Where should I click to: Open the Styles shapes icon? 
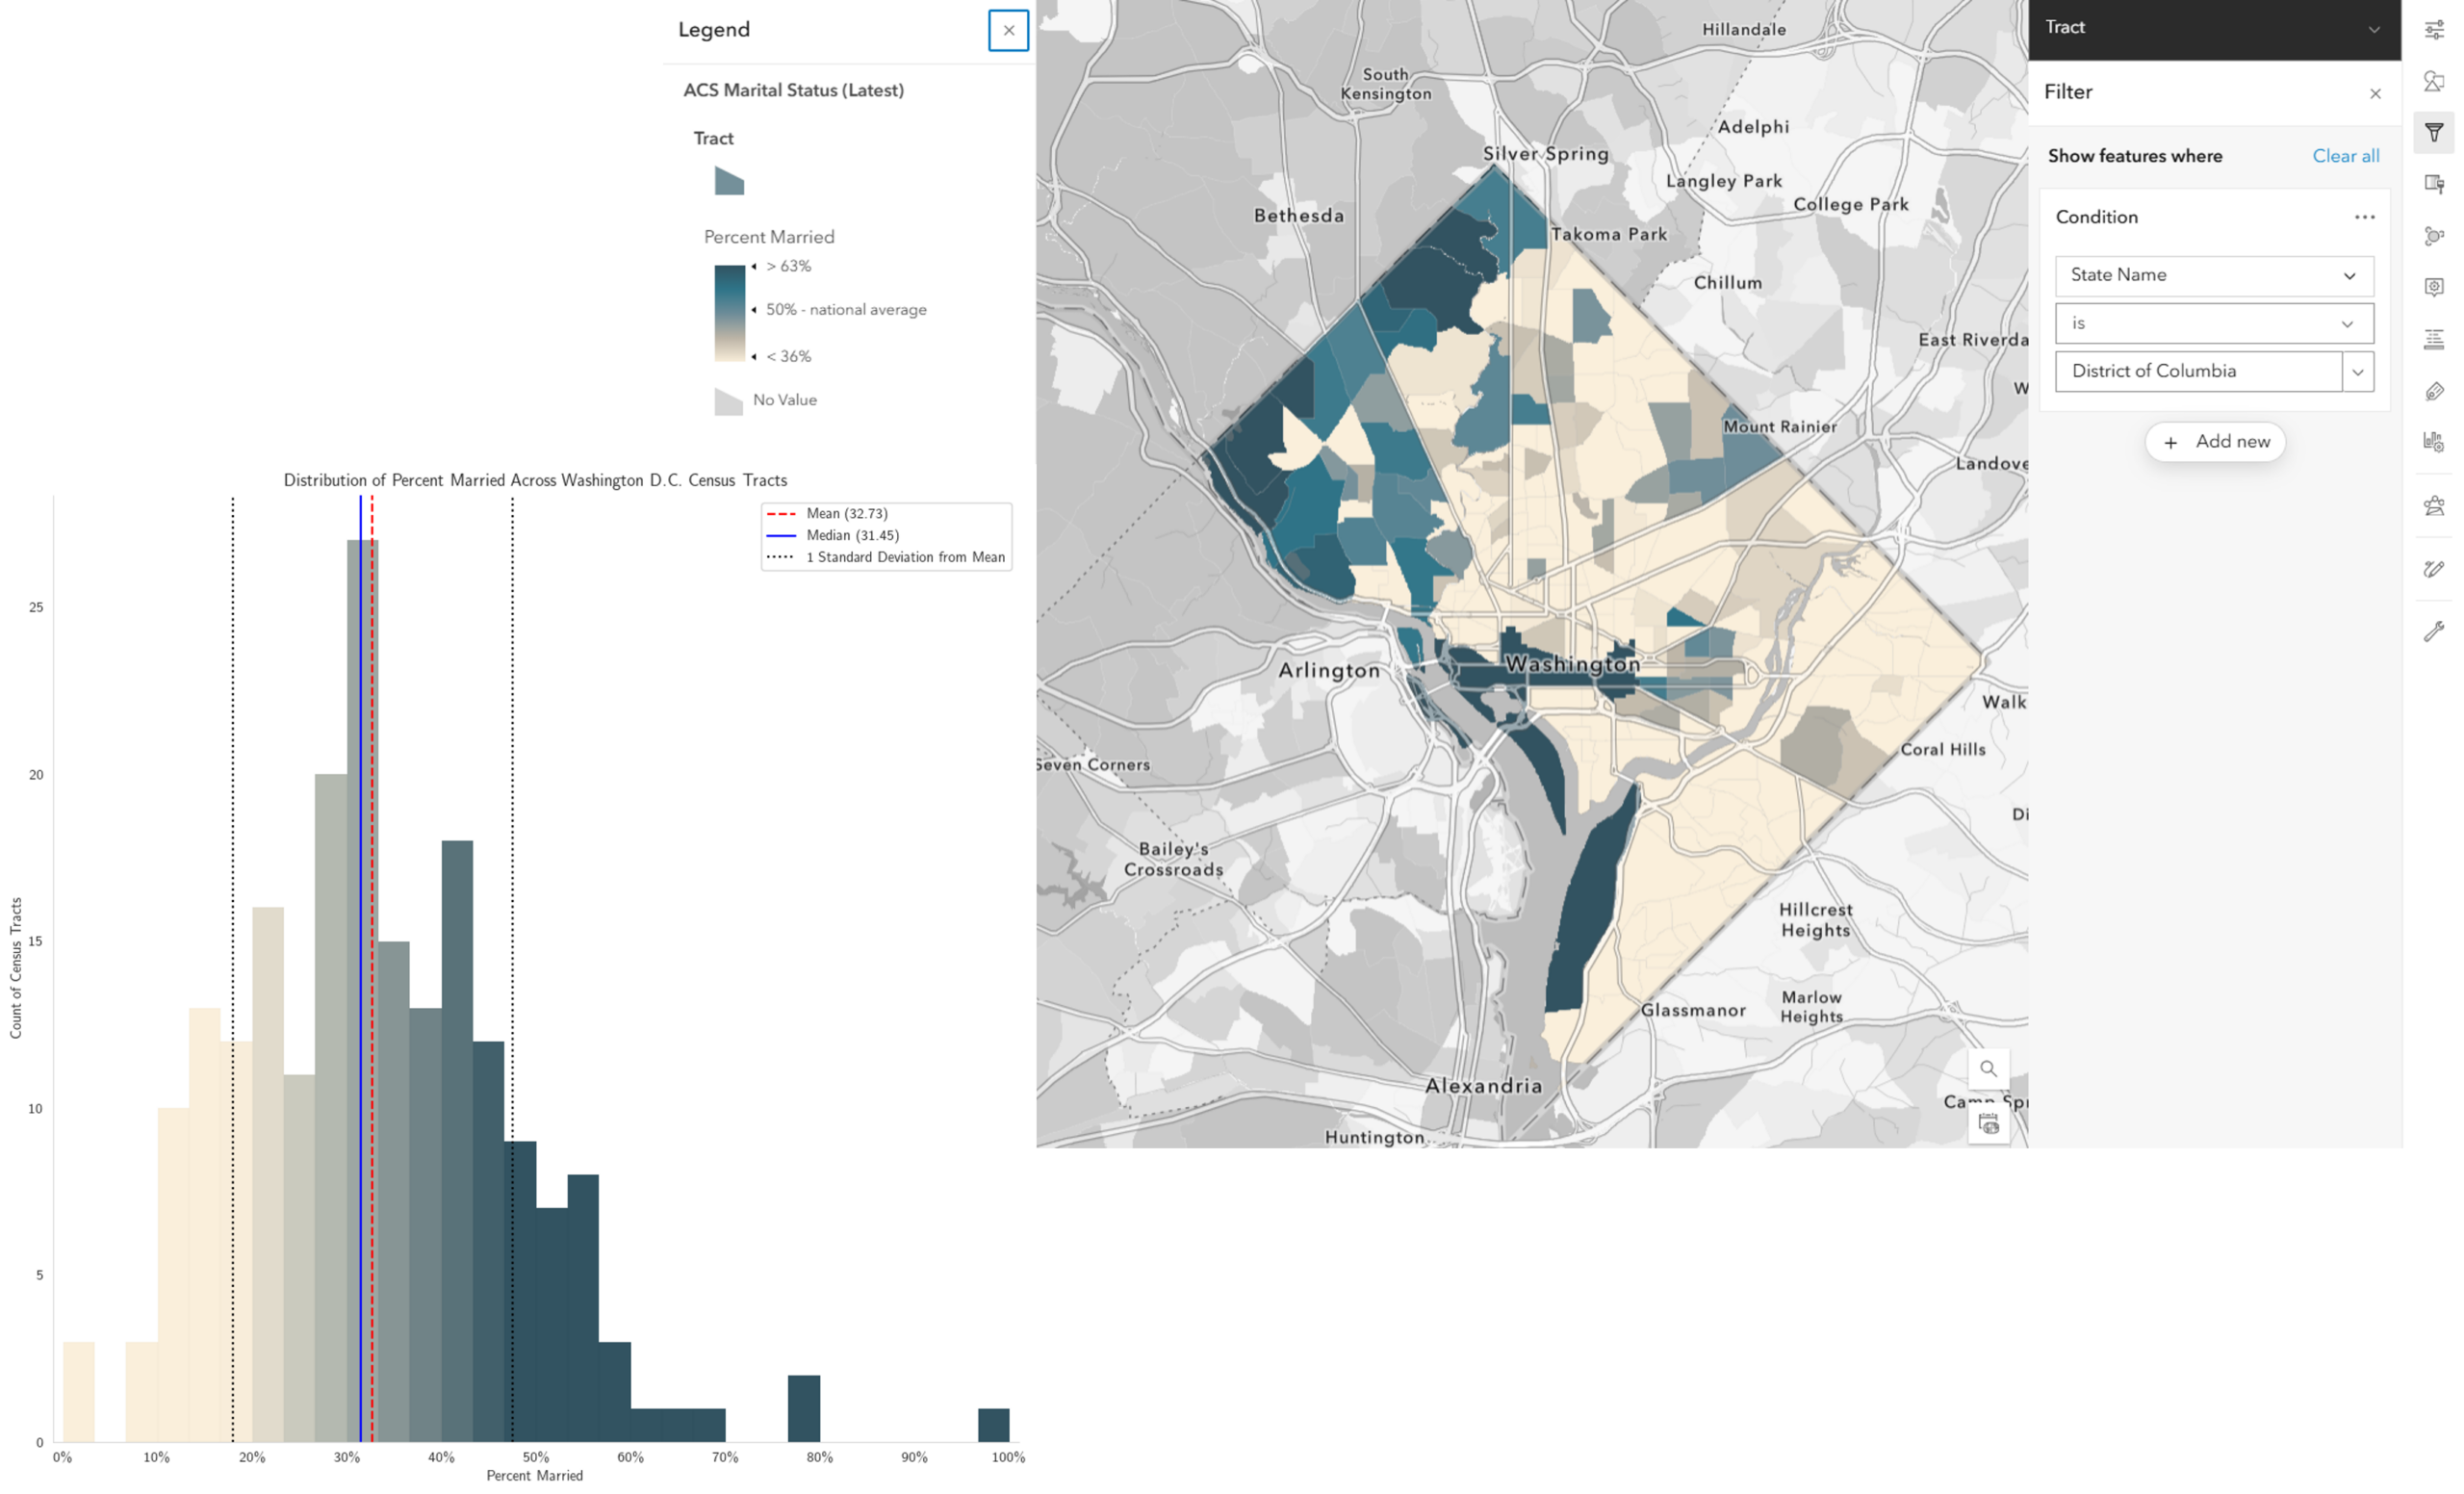pyautogui.click(x=2433, y=82)
